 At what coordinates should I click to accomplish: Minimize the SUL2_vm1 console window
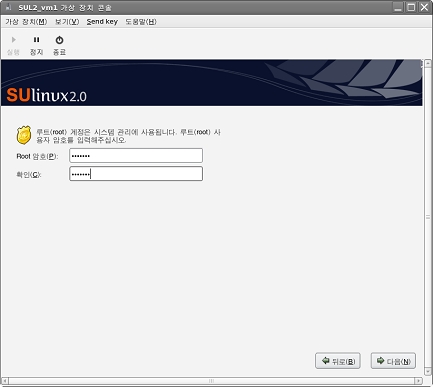coord(398,7)
